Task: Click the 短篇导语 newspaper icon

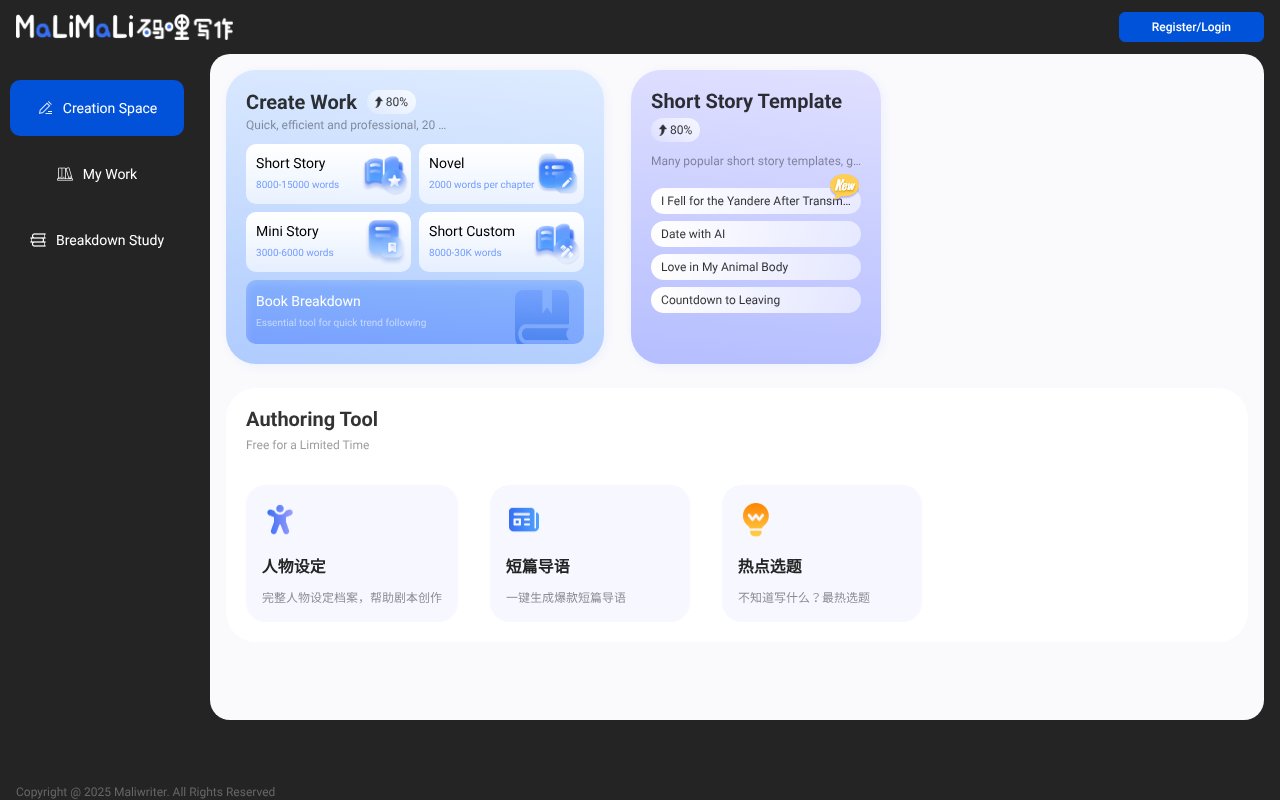Action: click(x=524, y=520)
